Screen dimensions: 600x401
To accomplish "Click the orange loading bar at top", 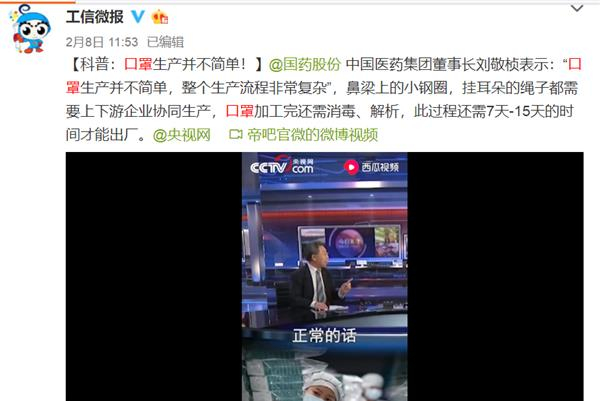I will tap(38, 1).
